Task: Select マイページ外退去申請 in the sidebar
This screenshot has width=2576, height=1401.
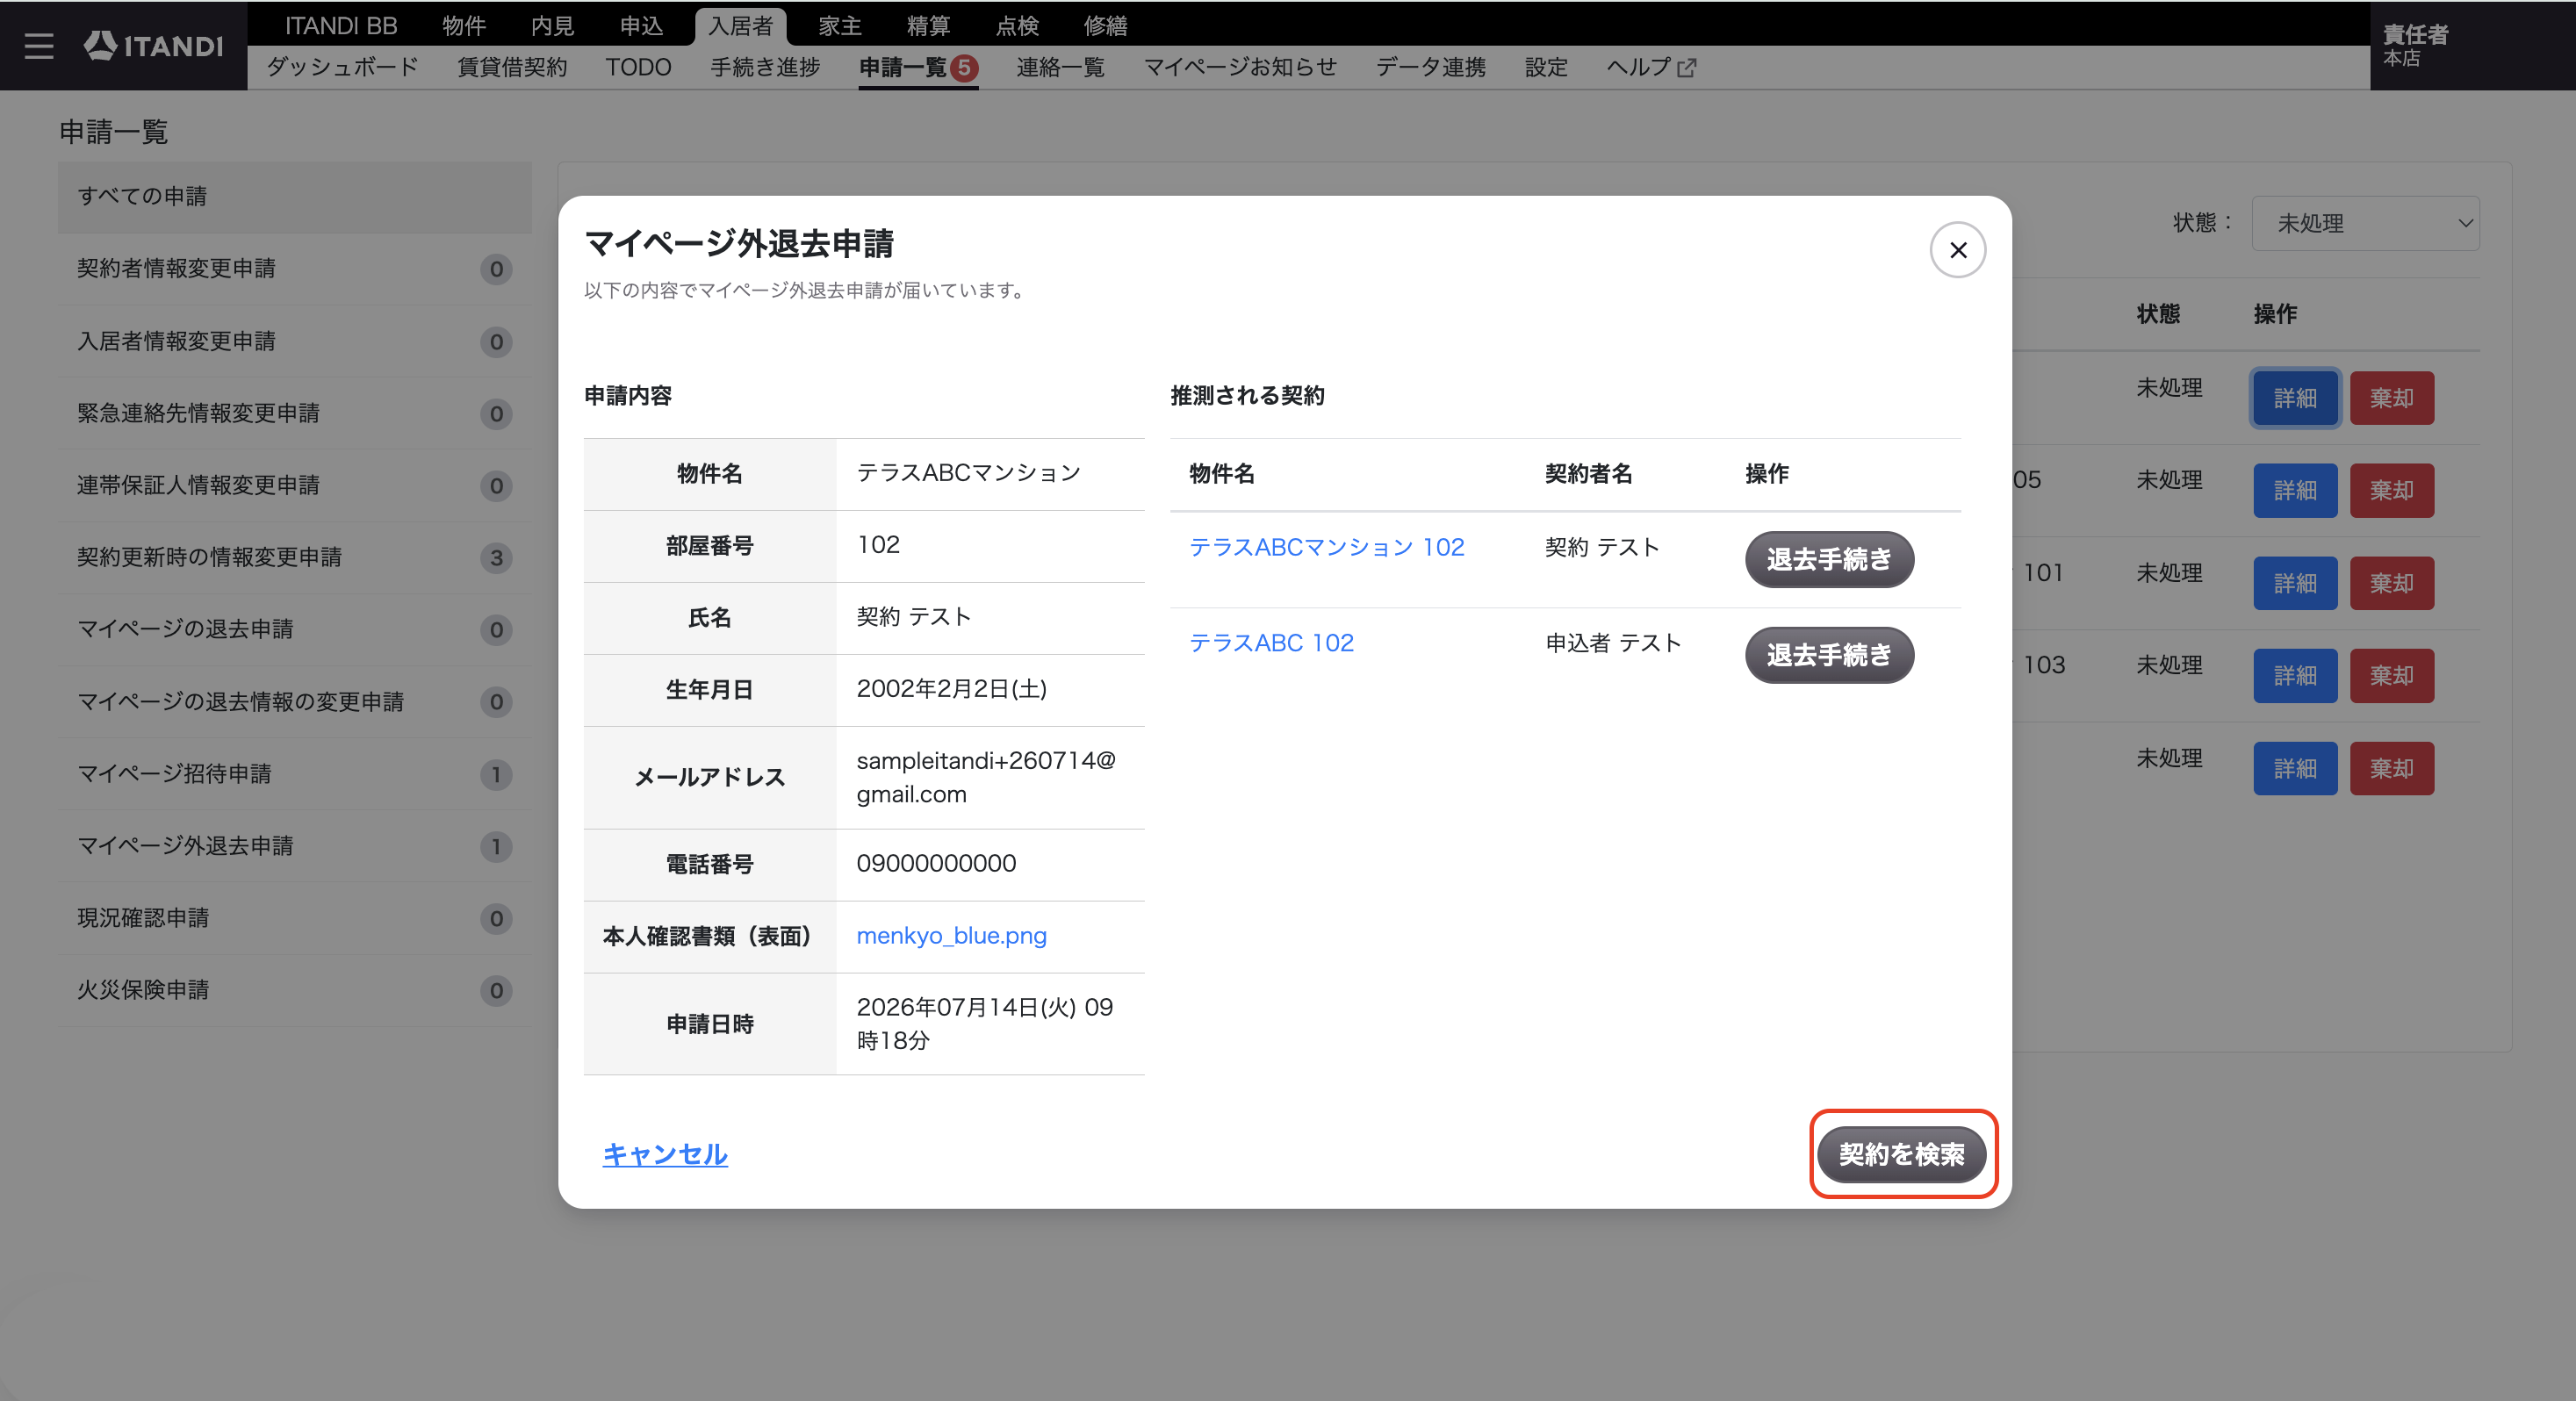Action: tap(295, 846)
